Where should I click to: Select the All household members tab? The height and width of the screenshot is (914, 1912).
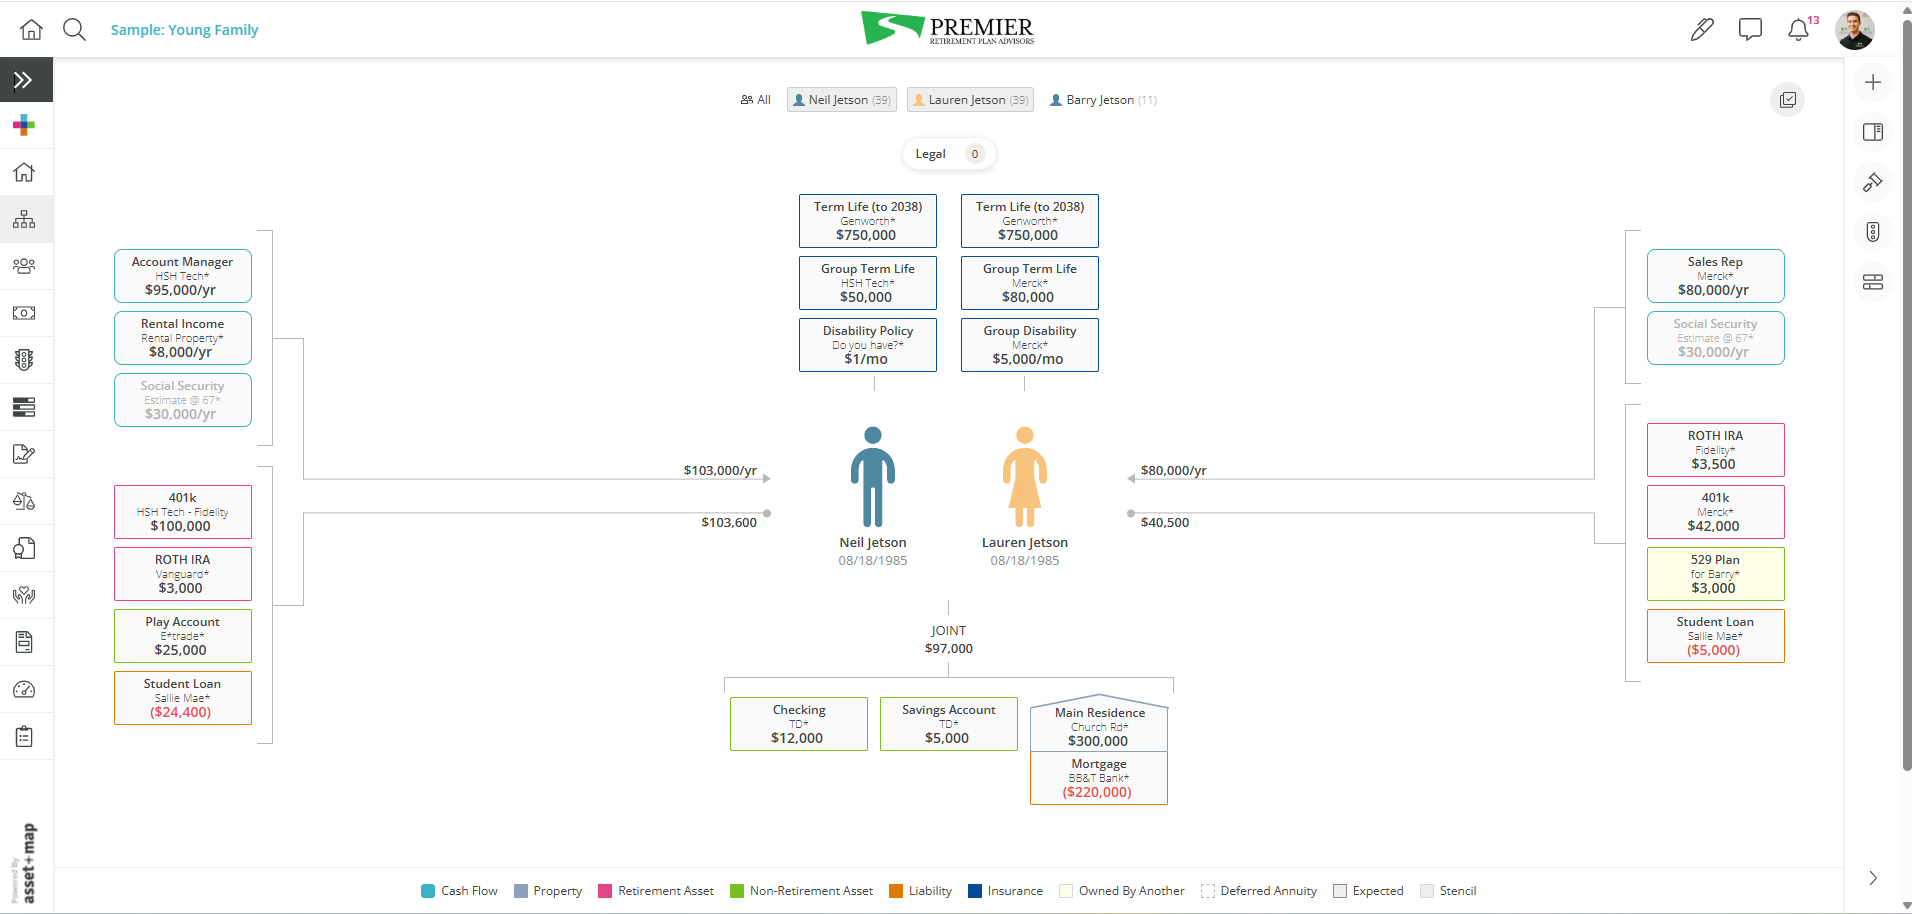click(756, 100)
